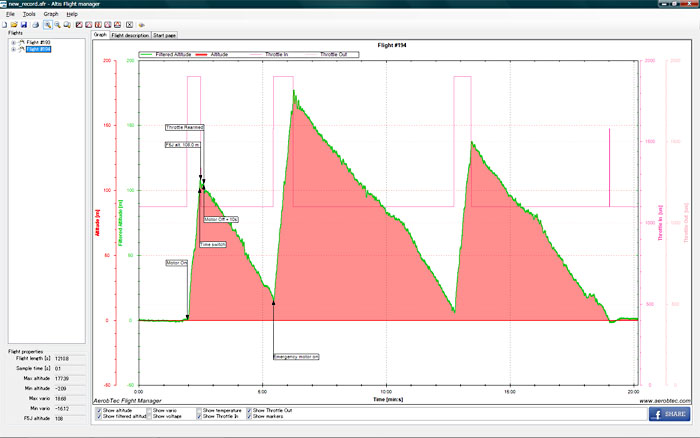Viewport: 700px width, 438px height.
Task: Open the File menu
Action: (10, 14)
